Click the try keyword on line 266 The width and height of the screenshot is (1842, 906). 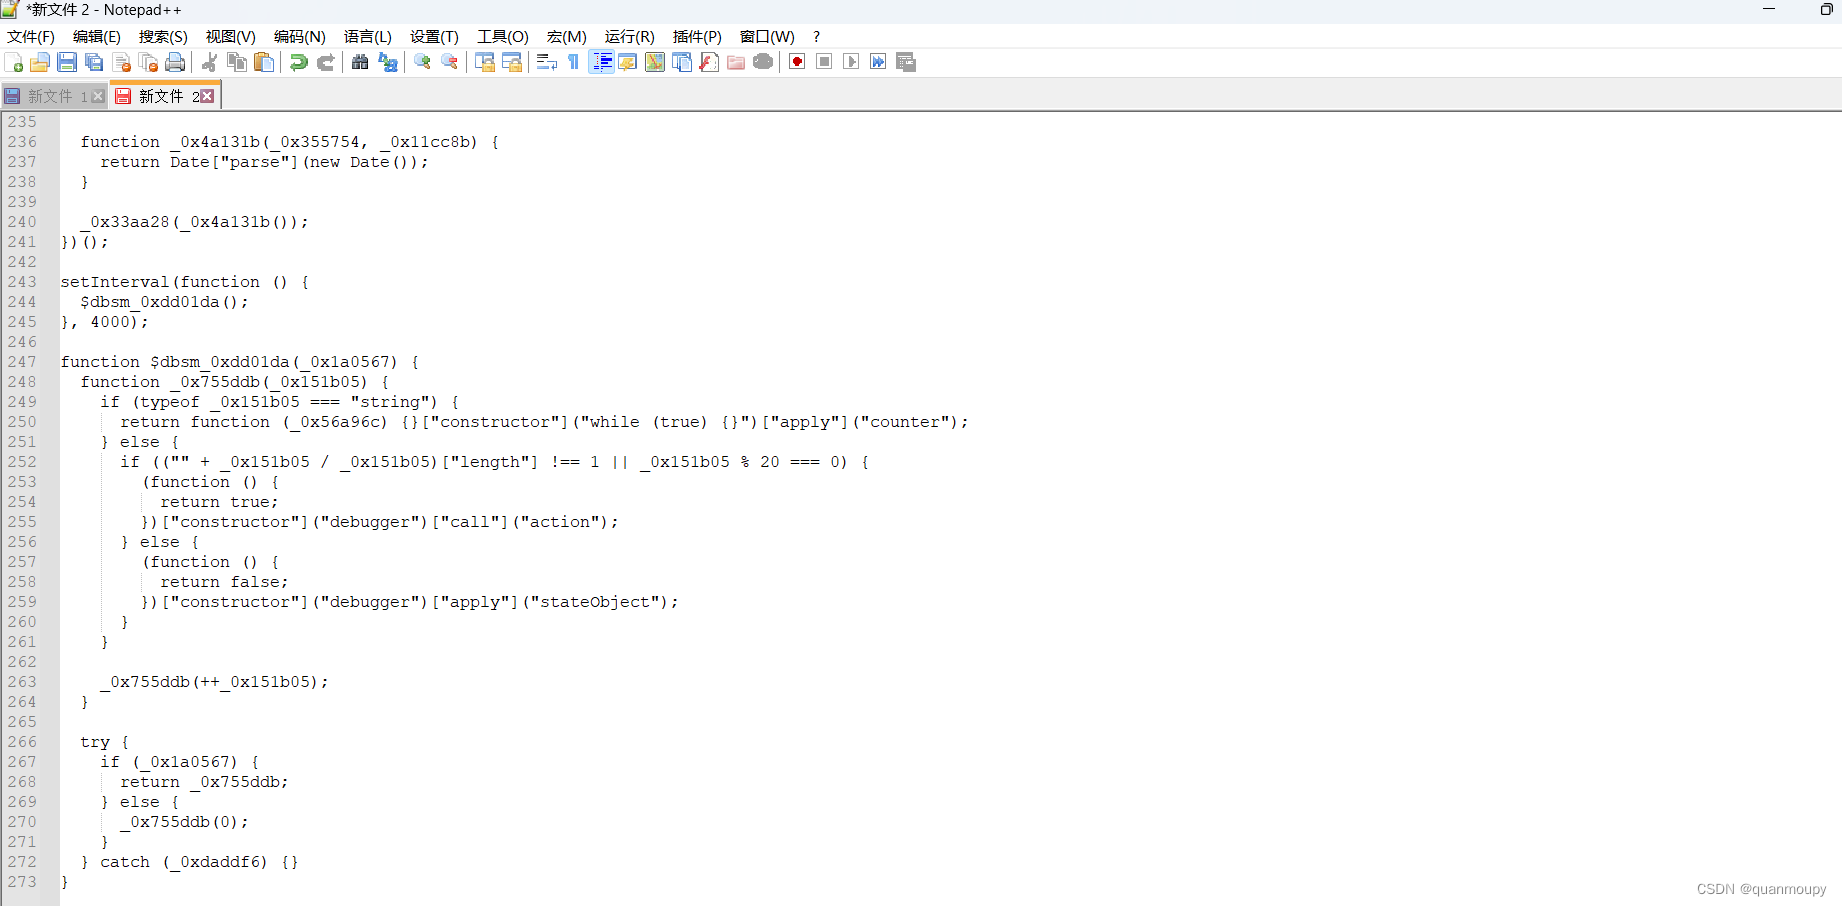(x=95, y=742)
